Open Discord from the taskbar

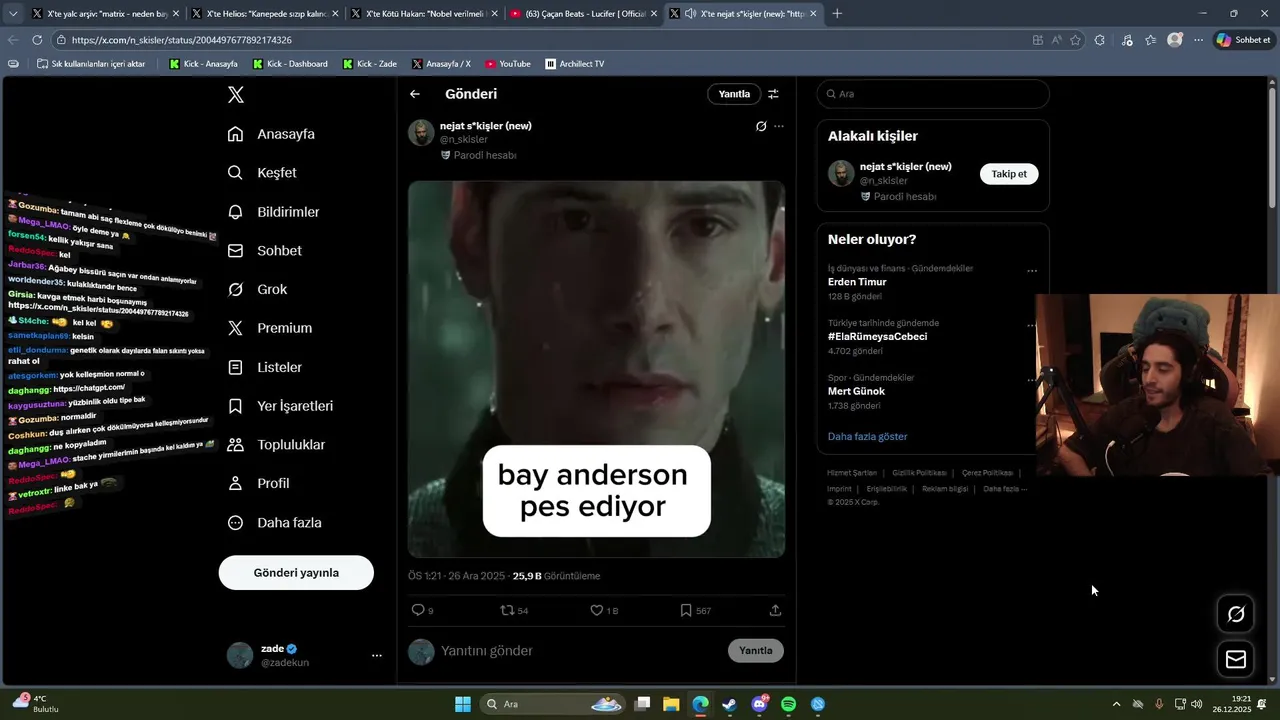click(x=759, y=704)
